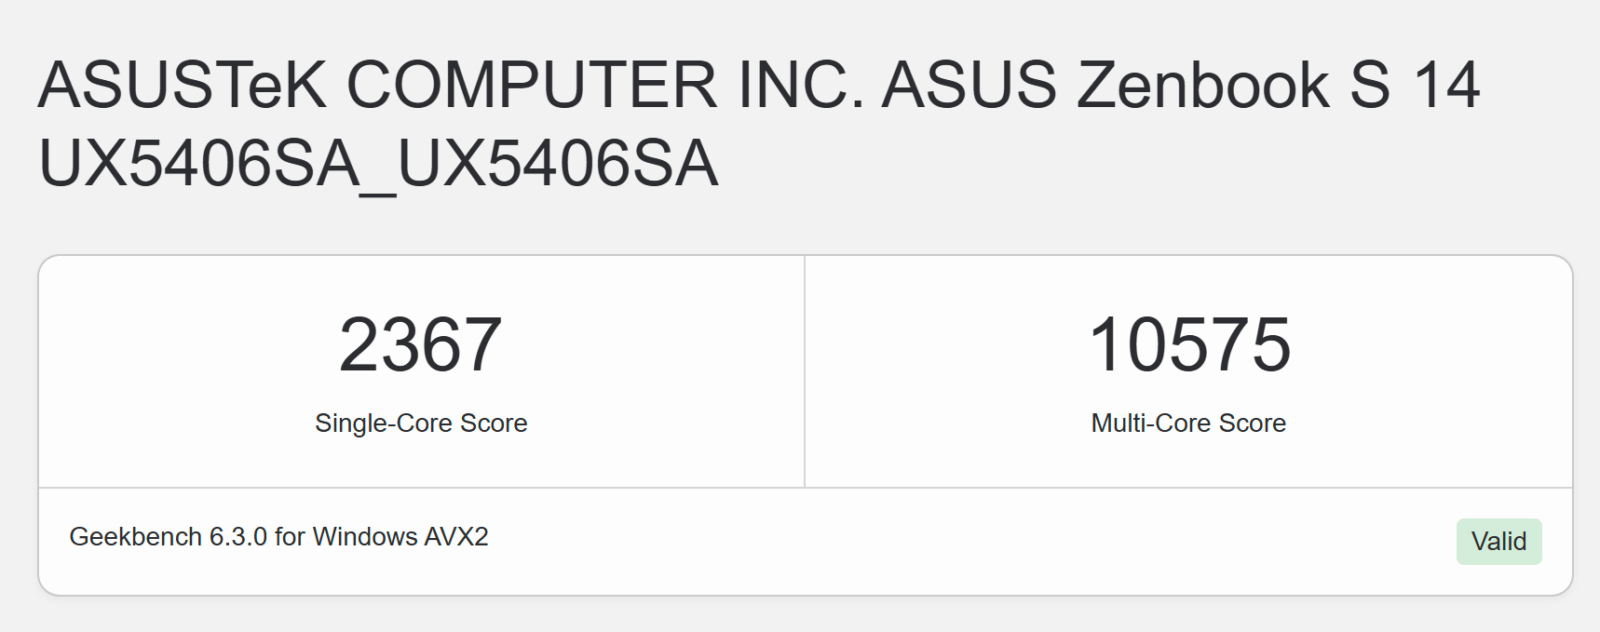Click the word Score under 2367
Image resolution: width=1600 pixels, height=632 pixels.
pyautogui.click(x=493, y=423)
